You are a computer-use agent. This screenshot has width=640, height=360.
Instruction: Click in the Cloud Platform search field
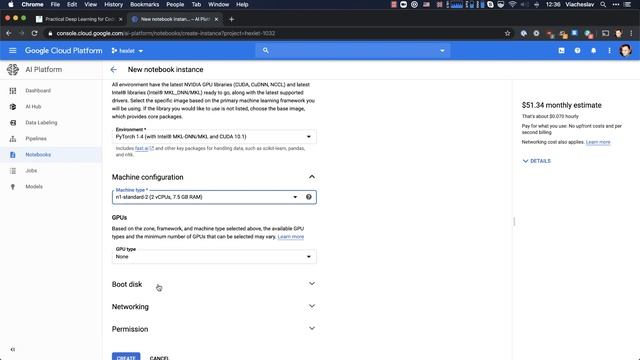[353, 51]
